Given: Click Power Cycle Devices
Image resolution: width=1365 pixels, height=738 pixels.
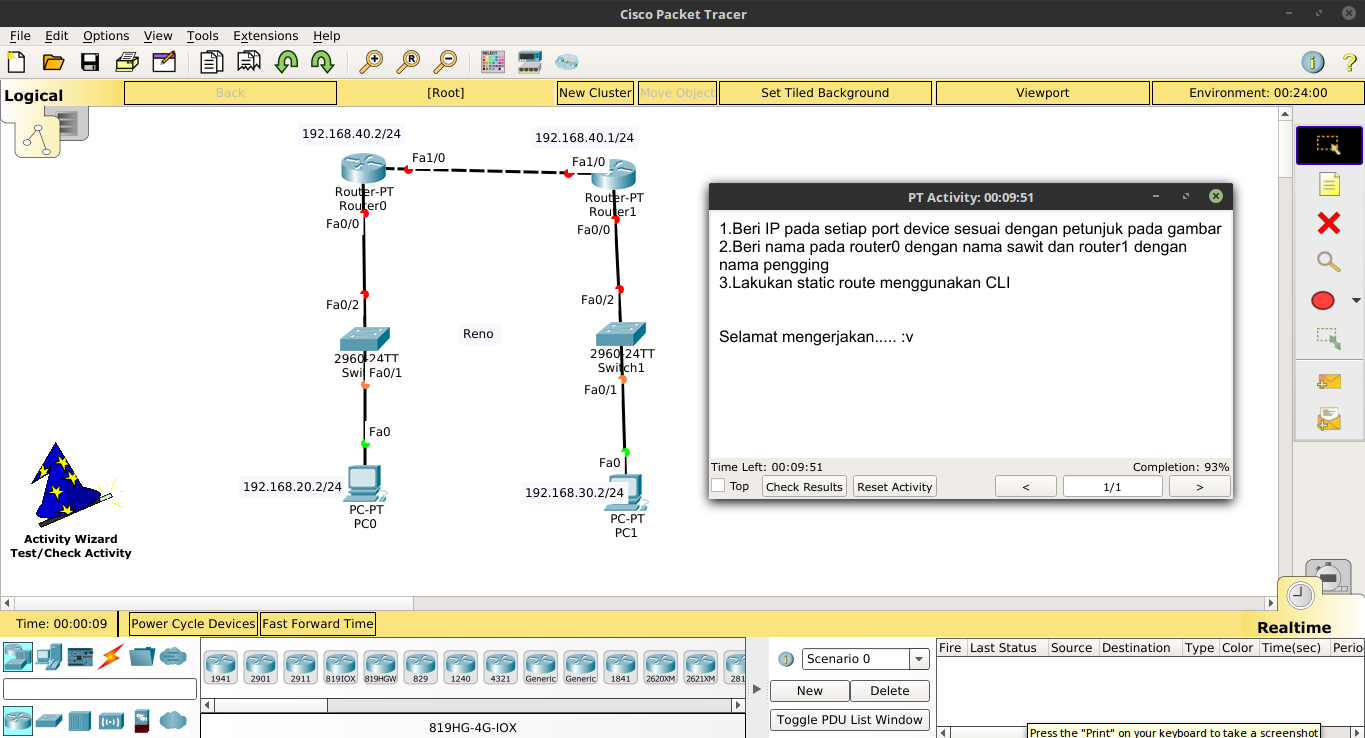Looking at the screenshot, I should (x=192, y=623).
